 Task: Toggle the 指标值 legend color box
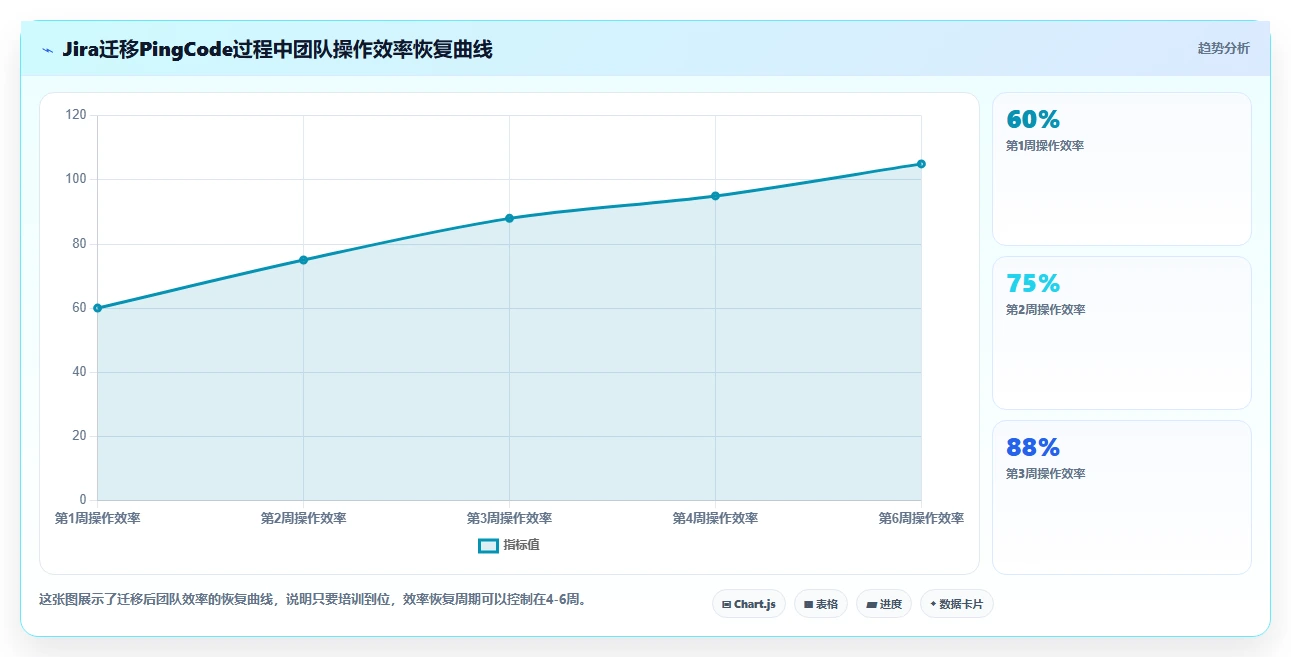pyautogui.click(x=488, y=545)
